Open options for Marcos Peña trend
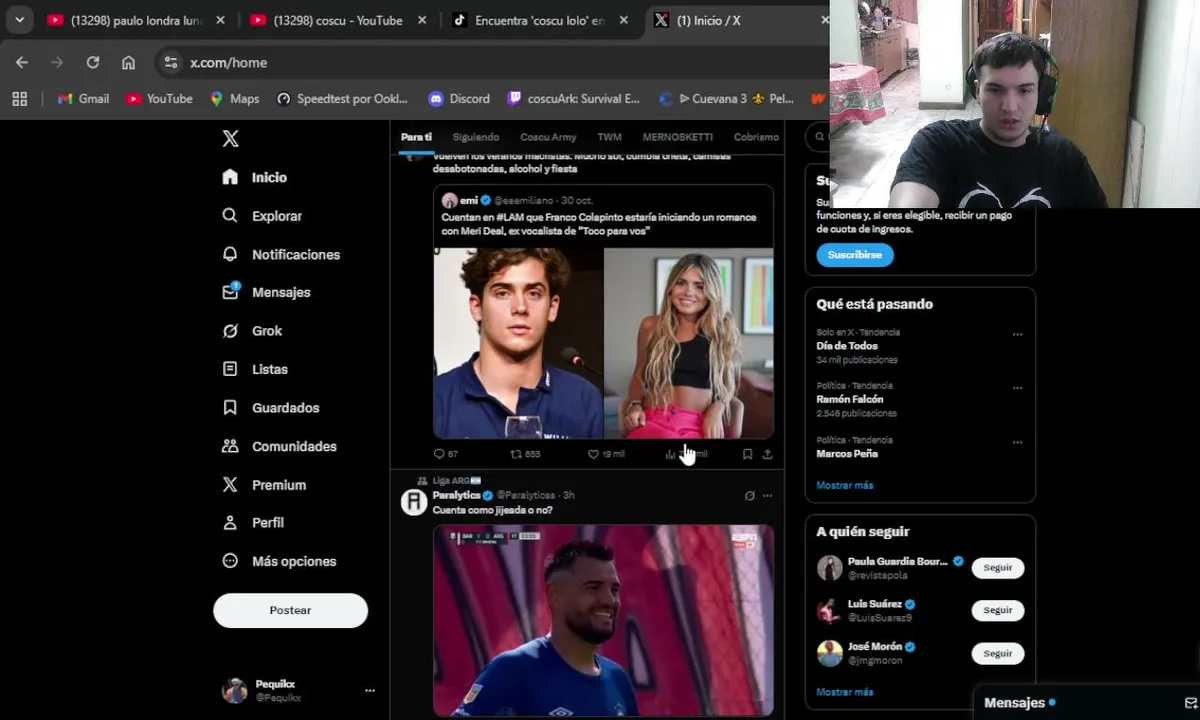 [1017, 442]
